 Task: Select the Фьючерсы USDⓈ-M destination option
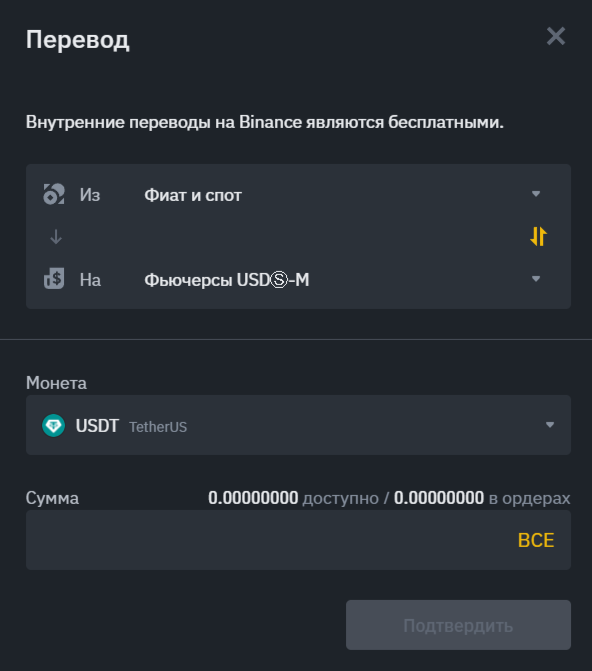[227, 280]
